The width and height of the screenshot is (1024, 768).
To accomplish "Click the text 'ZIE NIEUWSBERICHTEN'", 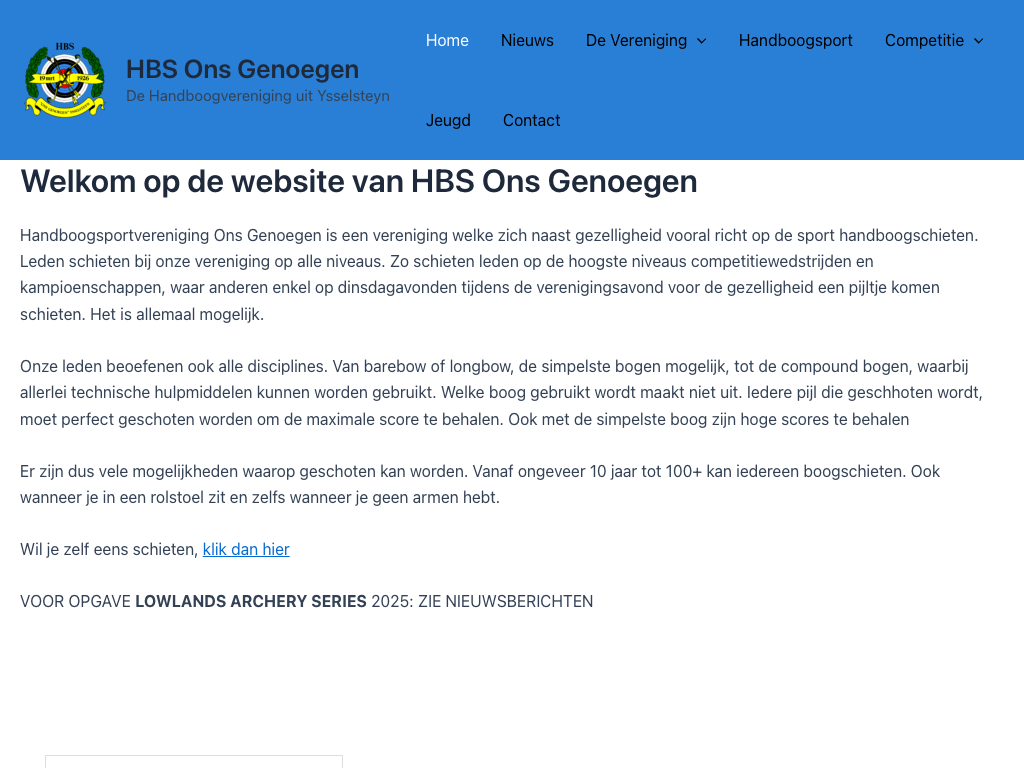I will point(505,601).
